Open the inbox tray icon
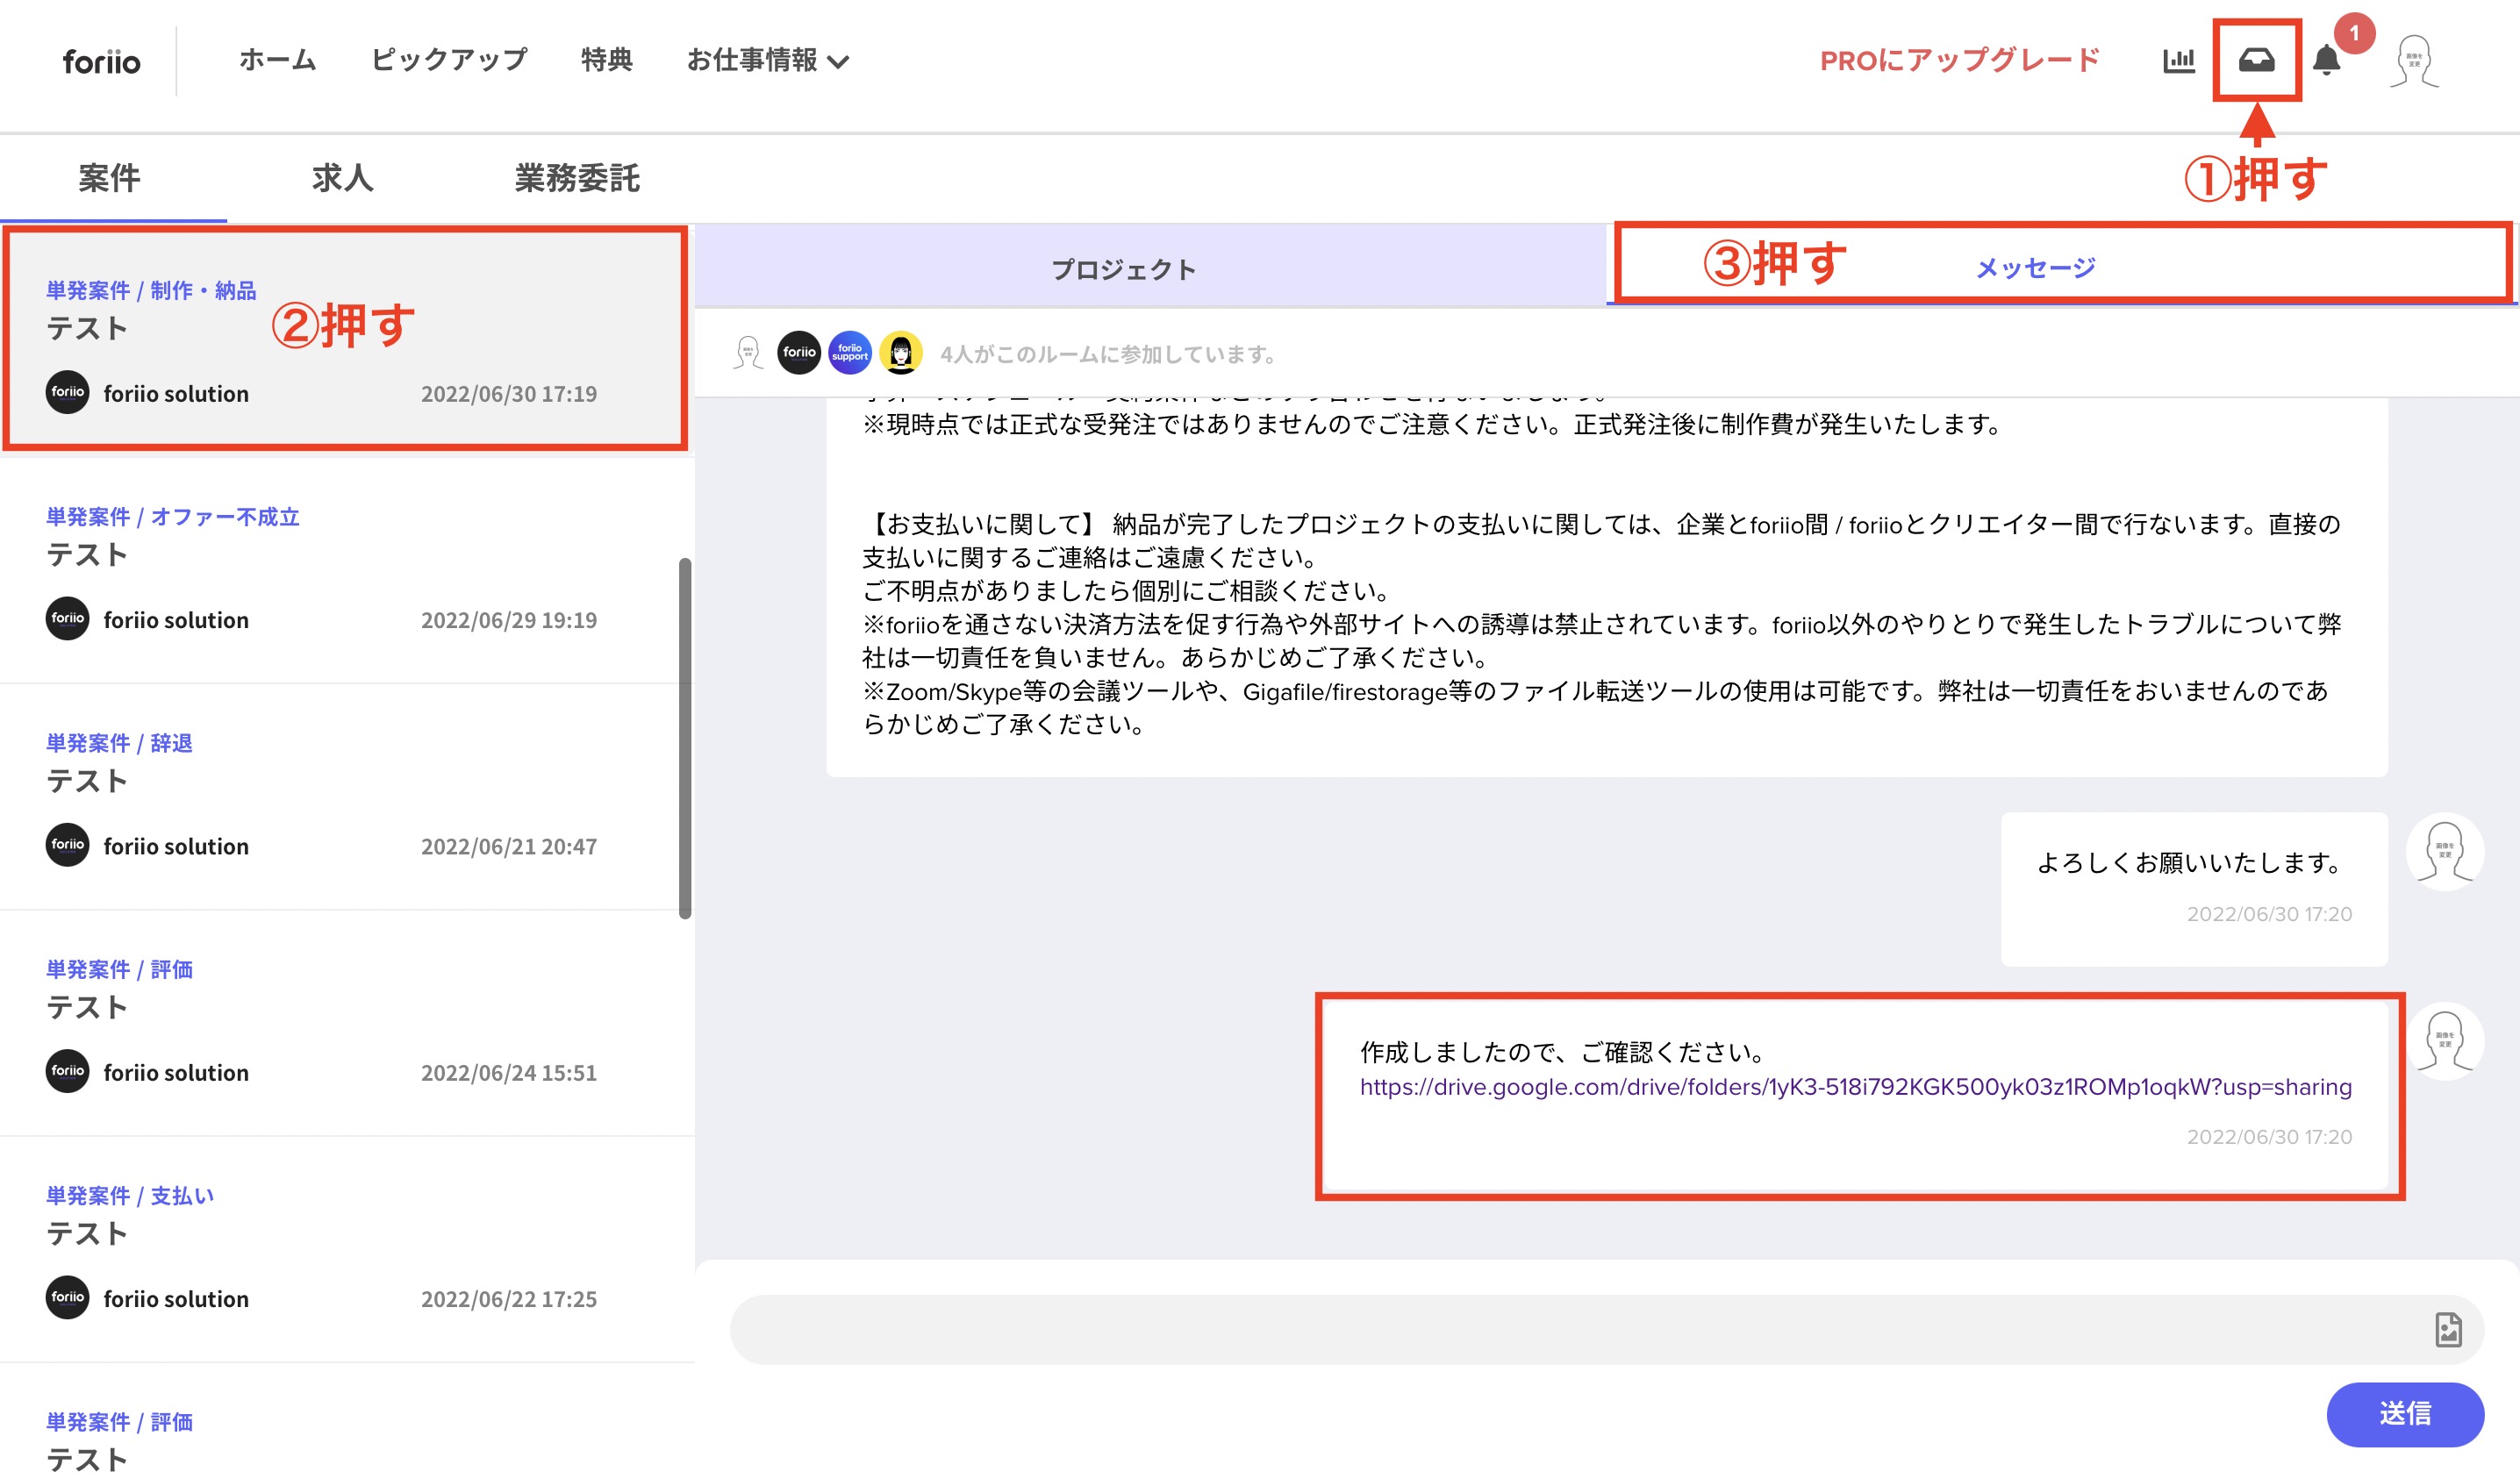2520x1479 pixels. click(x=2256, y=61)
